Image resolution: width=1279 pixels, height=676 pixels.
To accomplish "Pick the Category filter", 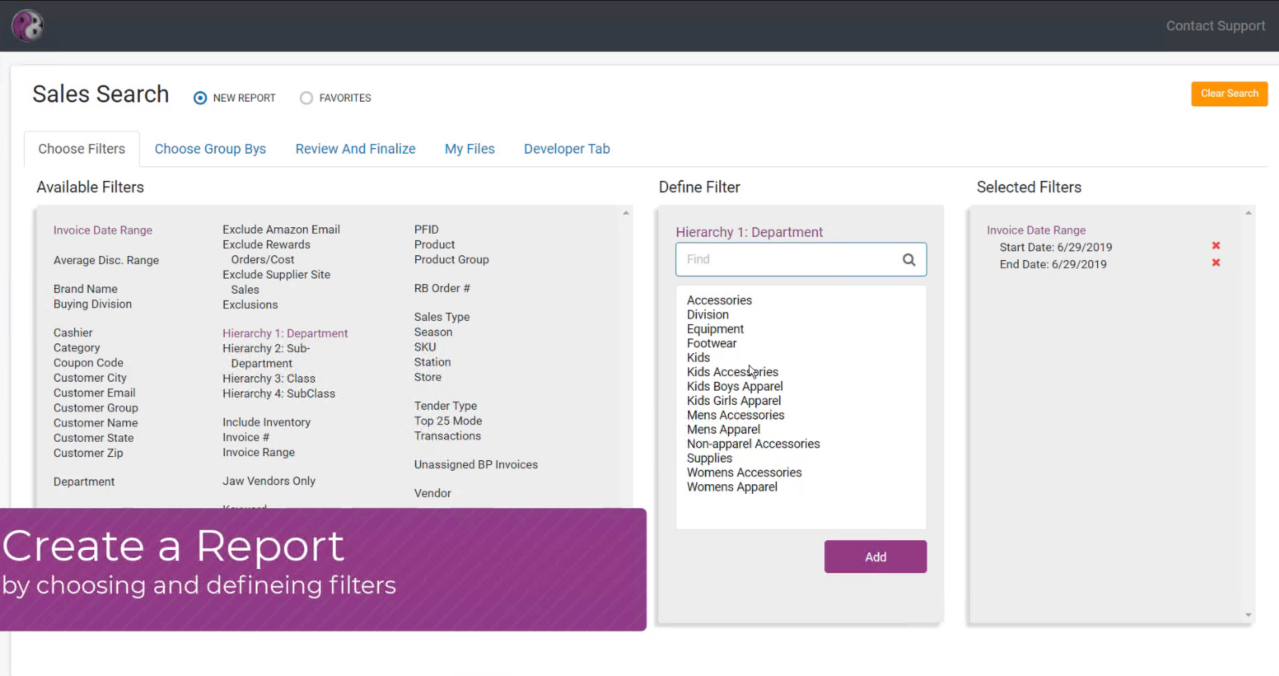I will click(x=77, y=348).
